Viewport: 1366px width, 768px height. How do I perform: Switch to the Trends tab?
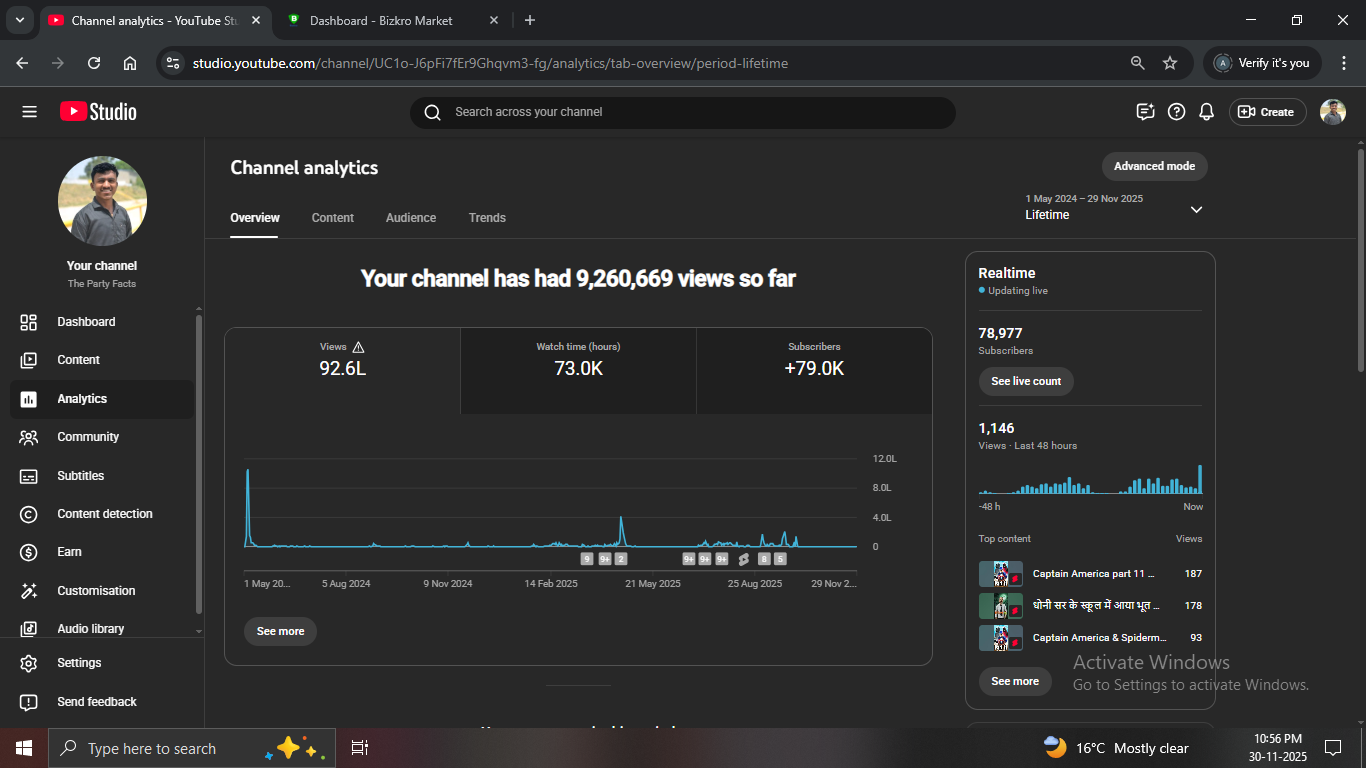[487, 218]
